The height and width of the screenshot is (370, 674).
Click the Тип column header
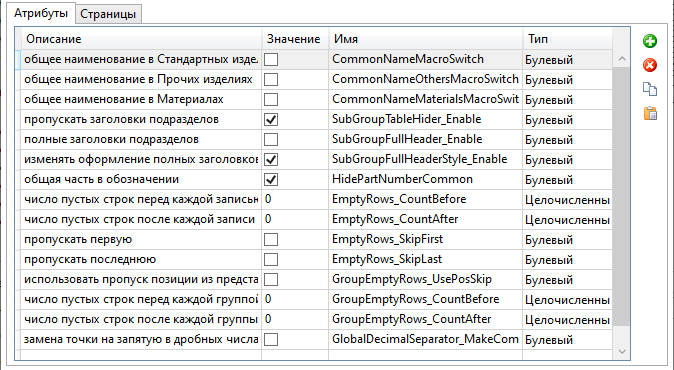click(x=567, y=39)
